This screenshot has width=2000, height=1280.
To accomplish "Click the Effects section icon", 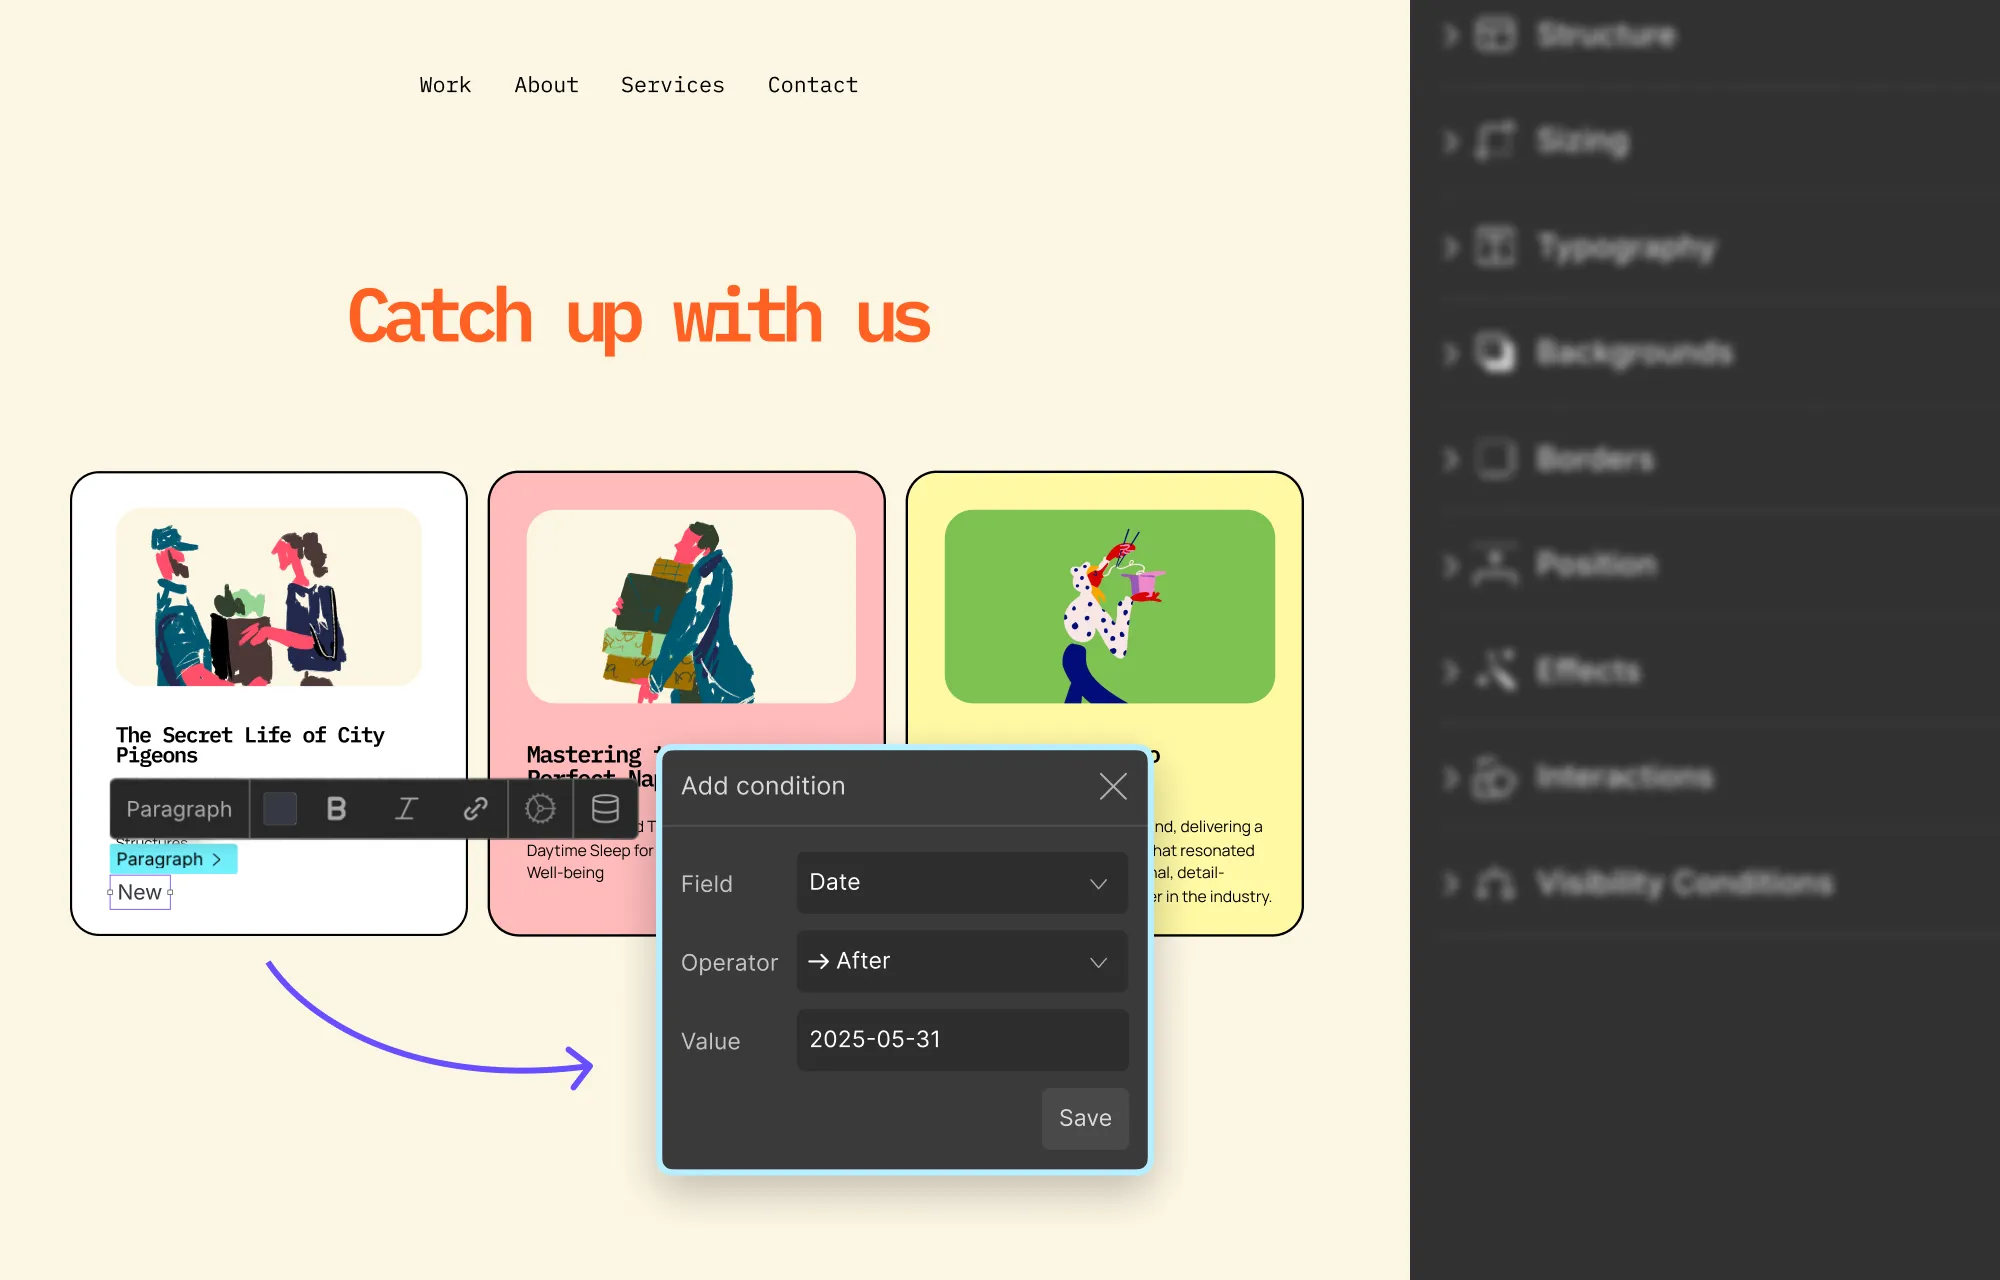I will [x=1496, y=671].
